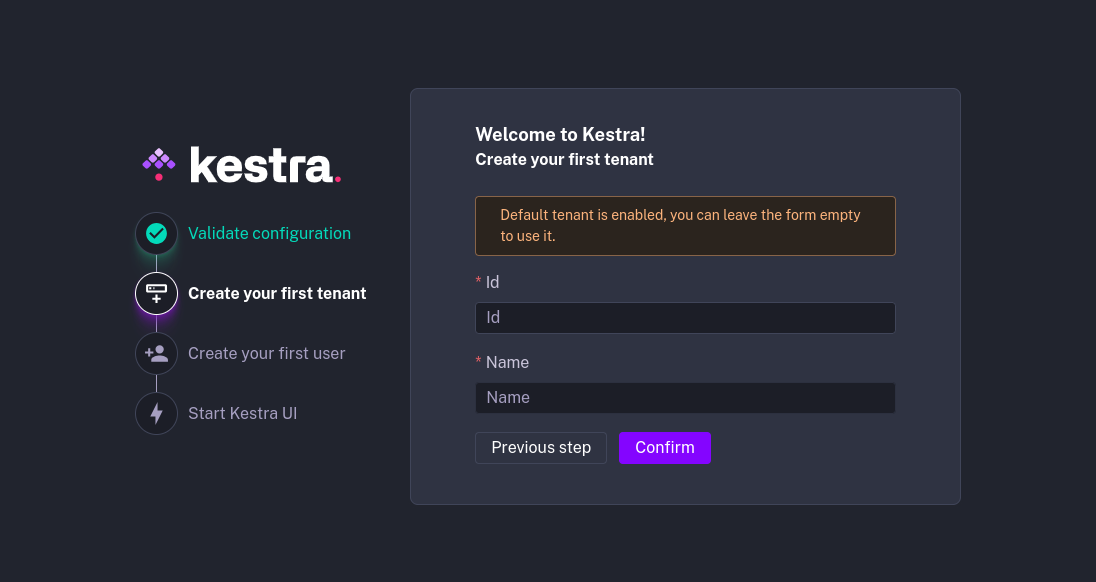Screen dimensions: 1096x582
Task: Click the default tenant warning banner
Action: 685,225
